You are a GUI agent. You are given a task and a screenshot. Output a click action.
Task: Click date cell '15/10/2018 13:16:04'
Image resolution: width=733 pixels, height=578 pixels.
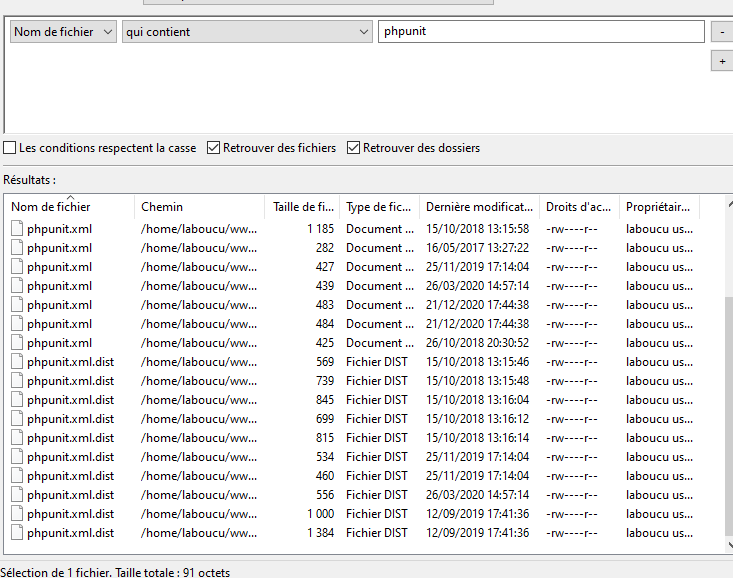(x=477, y=400)
